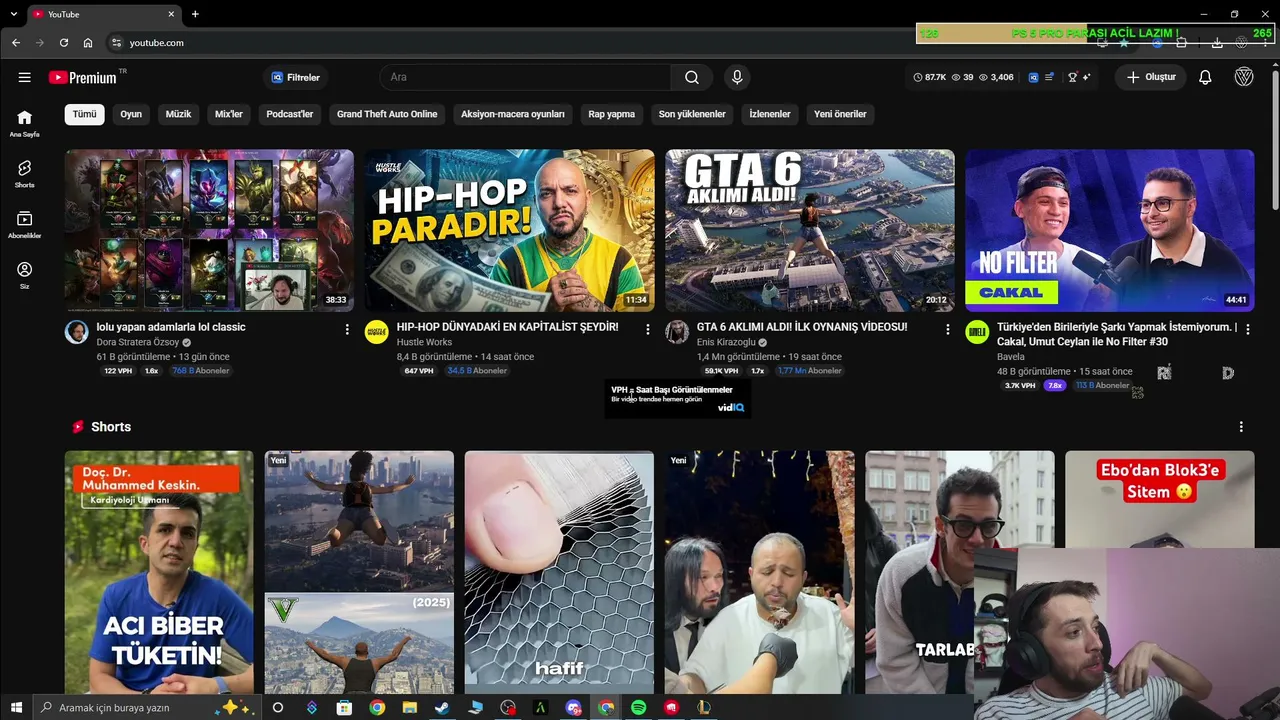Open Hustle Works channel avatar
This screenshot has height=720, width=1280.
[x=377, y=332]
